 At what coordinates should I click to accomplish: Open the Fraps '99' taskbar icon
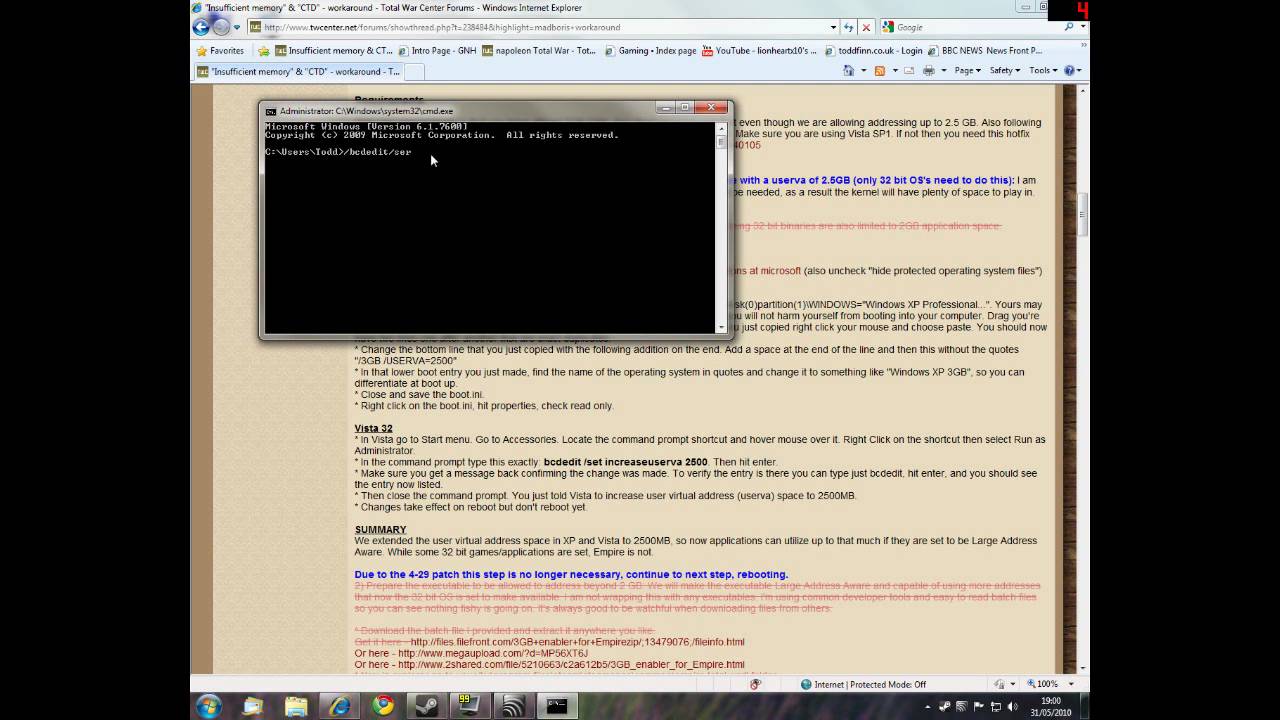coord(469,706)
